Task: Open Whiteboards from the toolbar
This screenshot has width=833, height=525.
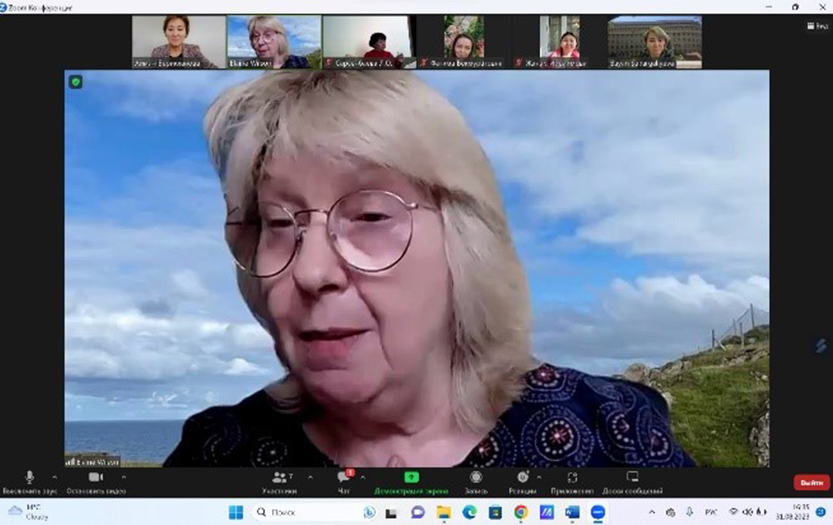Action: (632, 478)
